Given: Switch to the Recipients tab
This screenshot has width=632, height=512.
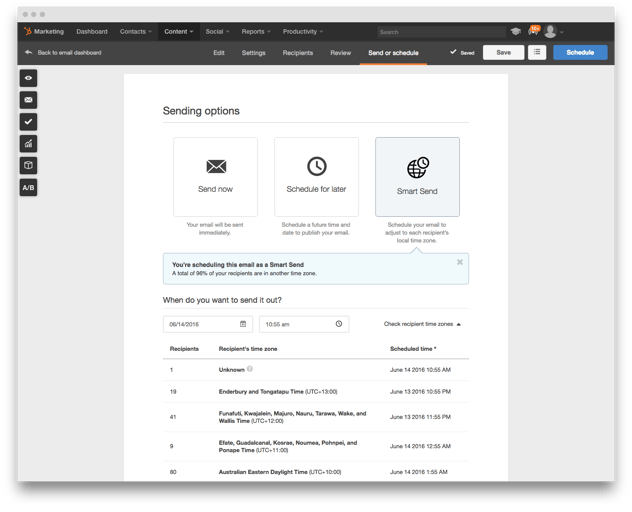Looking at the screenshot, I should (x=298, y=53).
